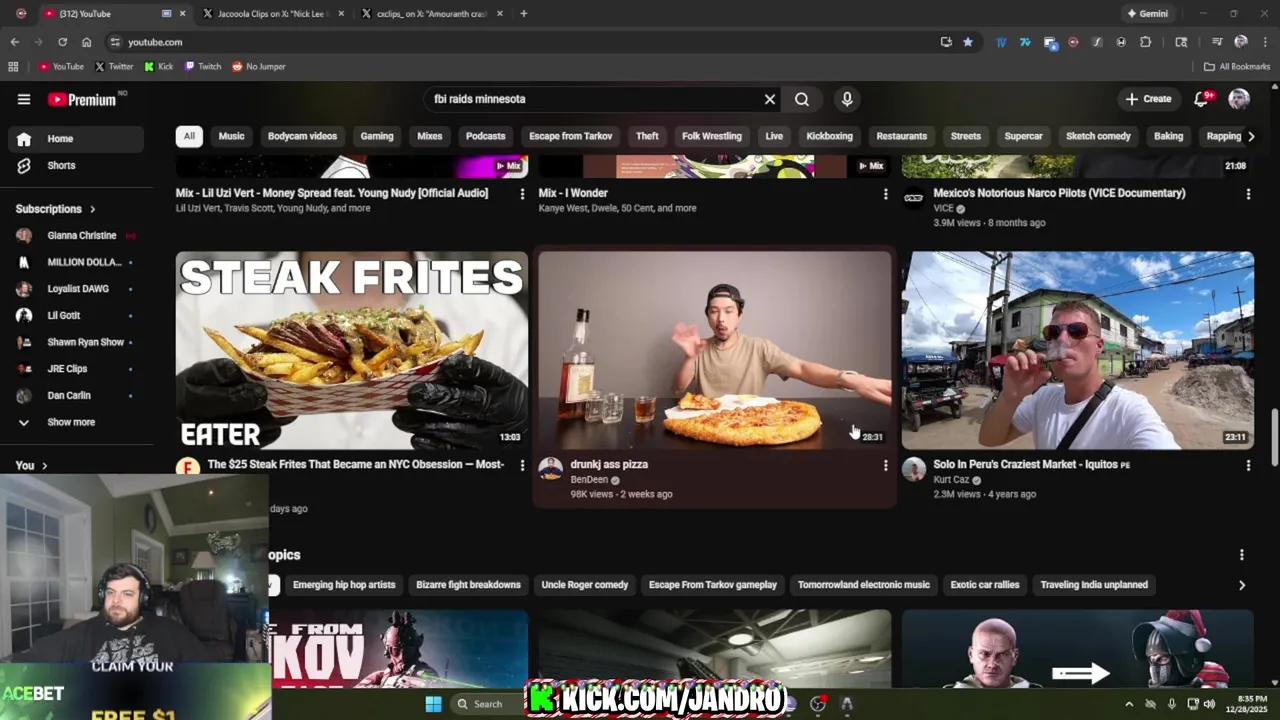Switch to the cxclips_ on X tab
This screenshot has height=720, width=1280.
433,14
